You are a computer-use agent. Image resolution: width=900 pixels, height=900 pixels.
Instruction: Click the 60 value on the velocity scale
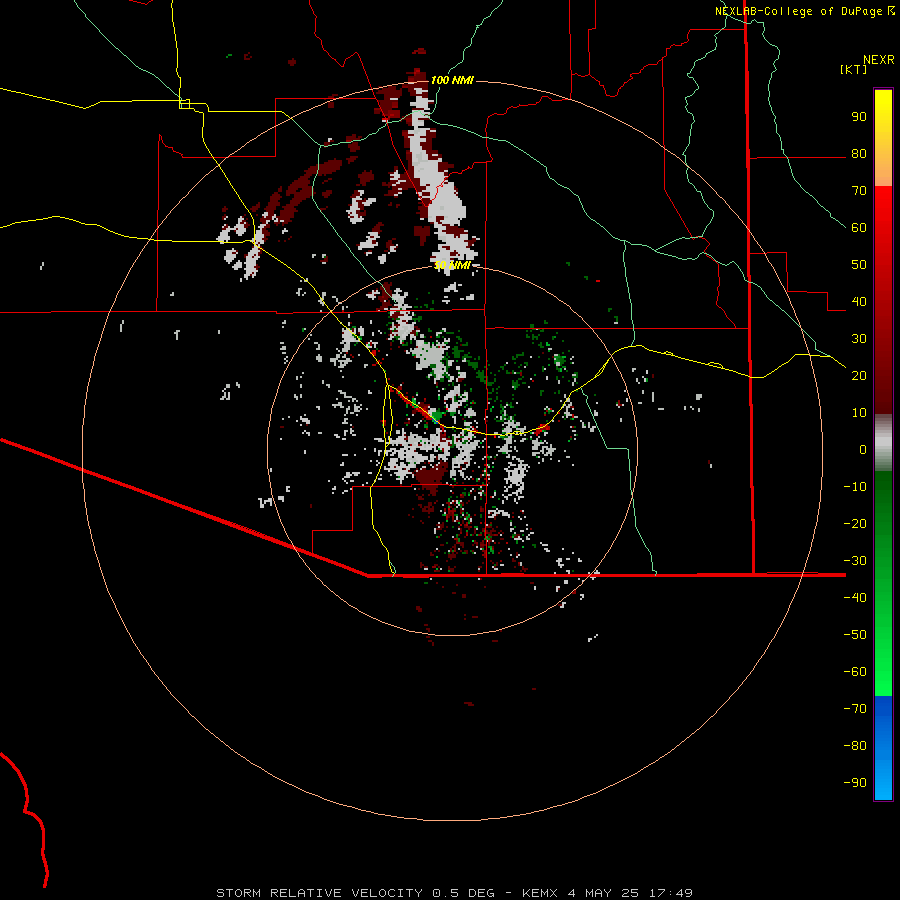(x=859, y=227)
